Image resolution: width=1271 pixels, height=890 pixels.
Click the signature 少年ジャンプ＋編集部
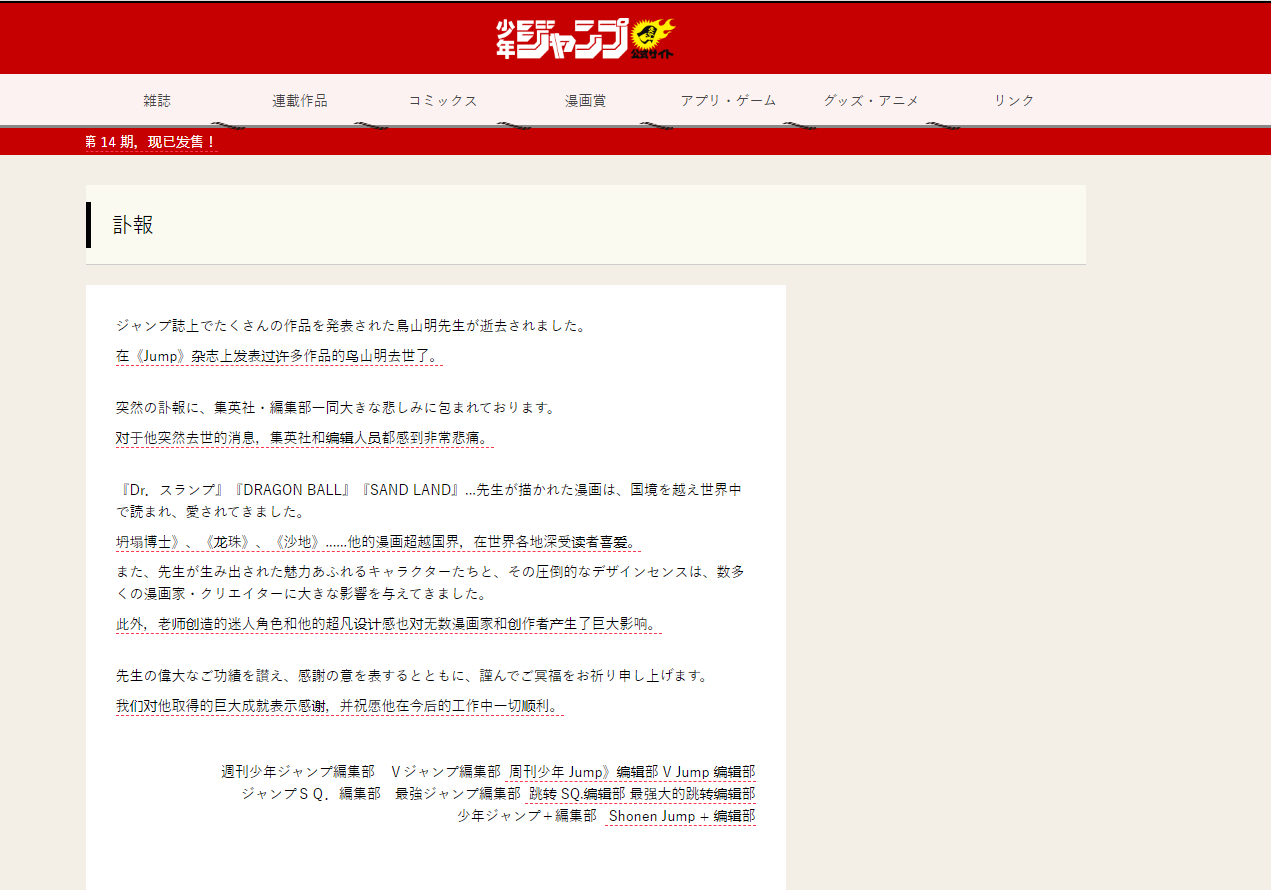[x=527, y=816]
